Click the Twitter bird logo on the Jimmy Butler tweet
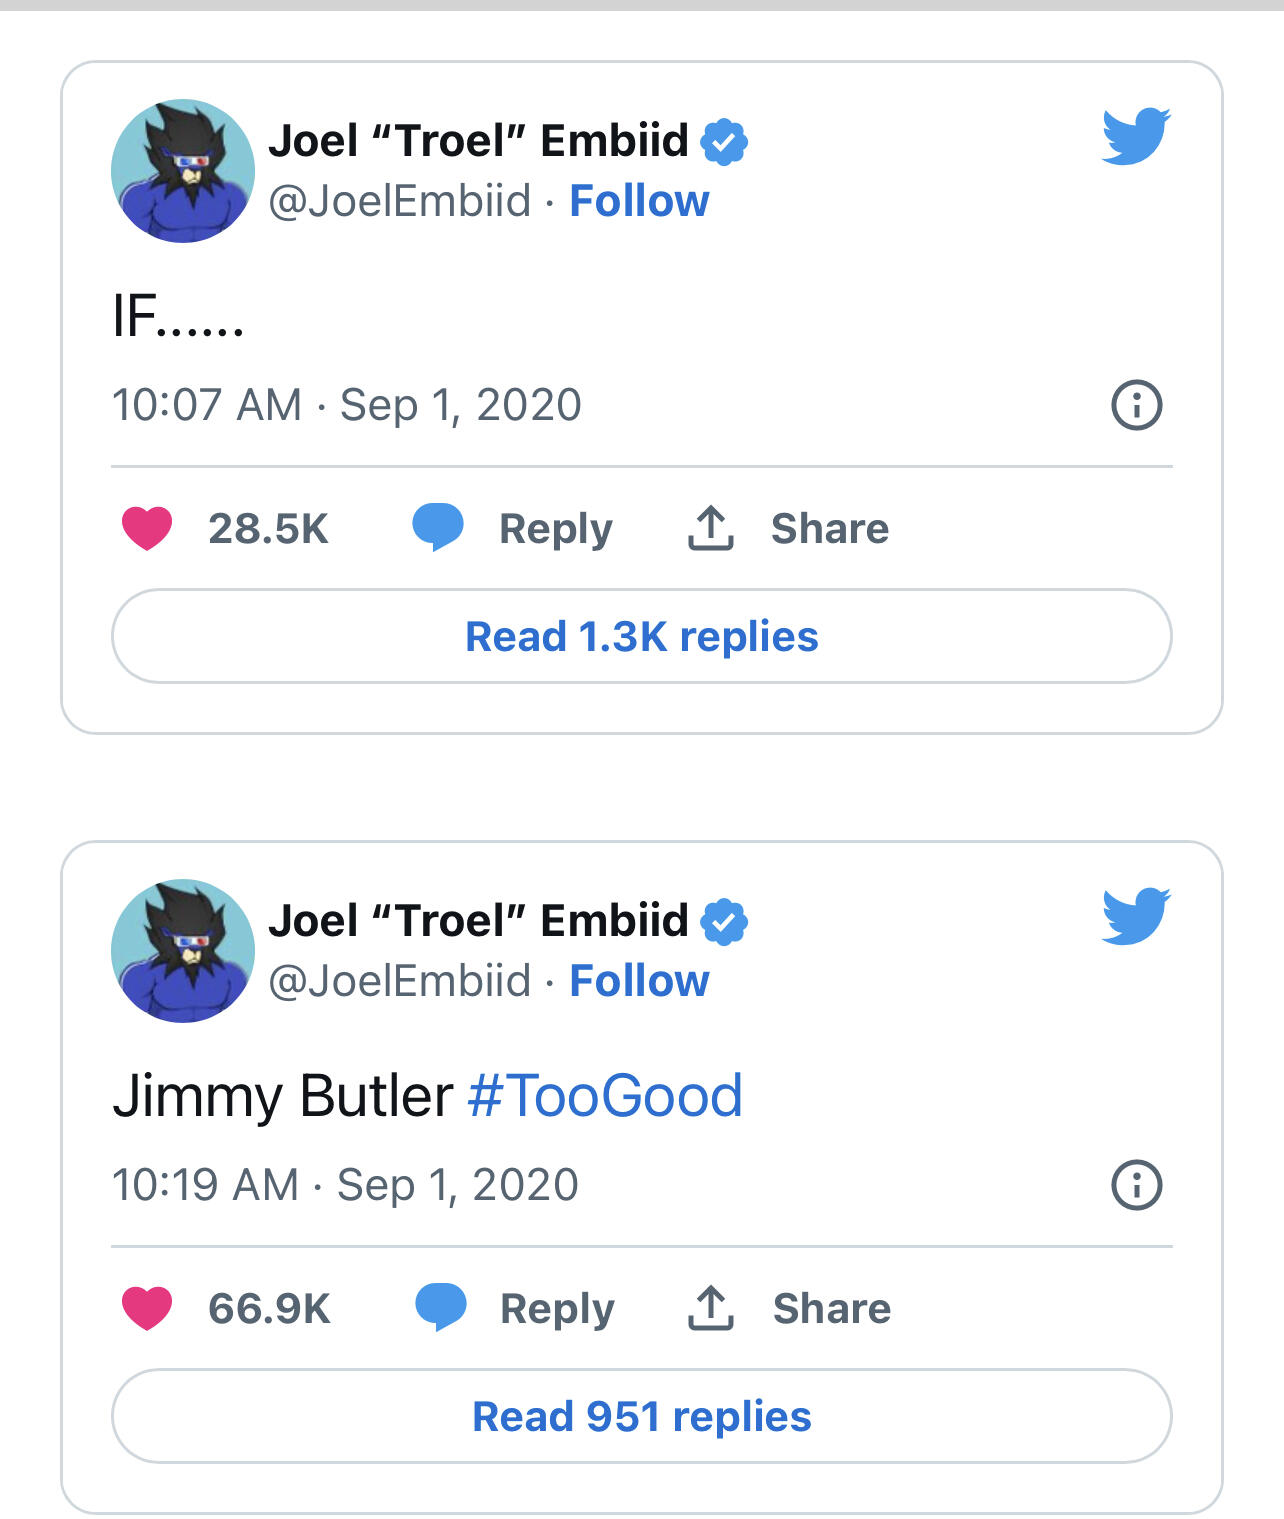Viewport: 1284px width, 1519px height. [1136, 915]
